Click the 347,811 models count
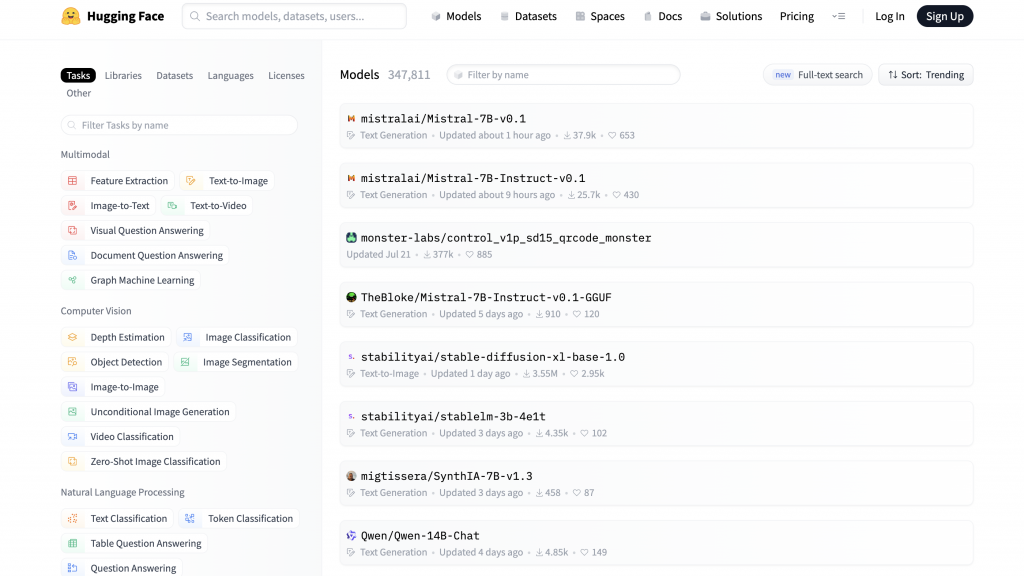The width and height of the screenshot is (1024, 576). click(x=409, y=74)
